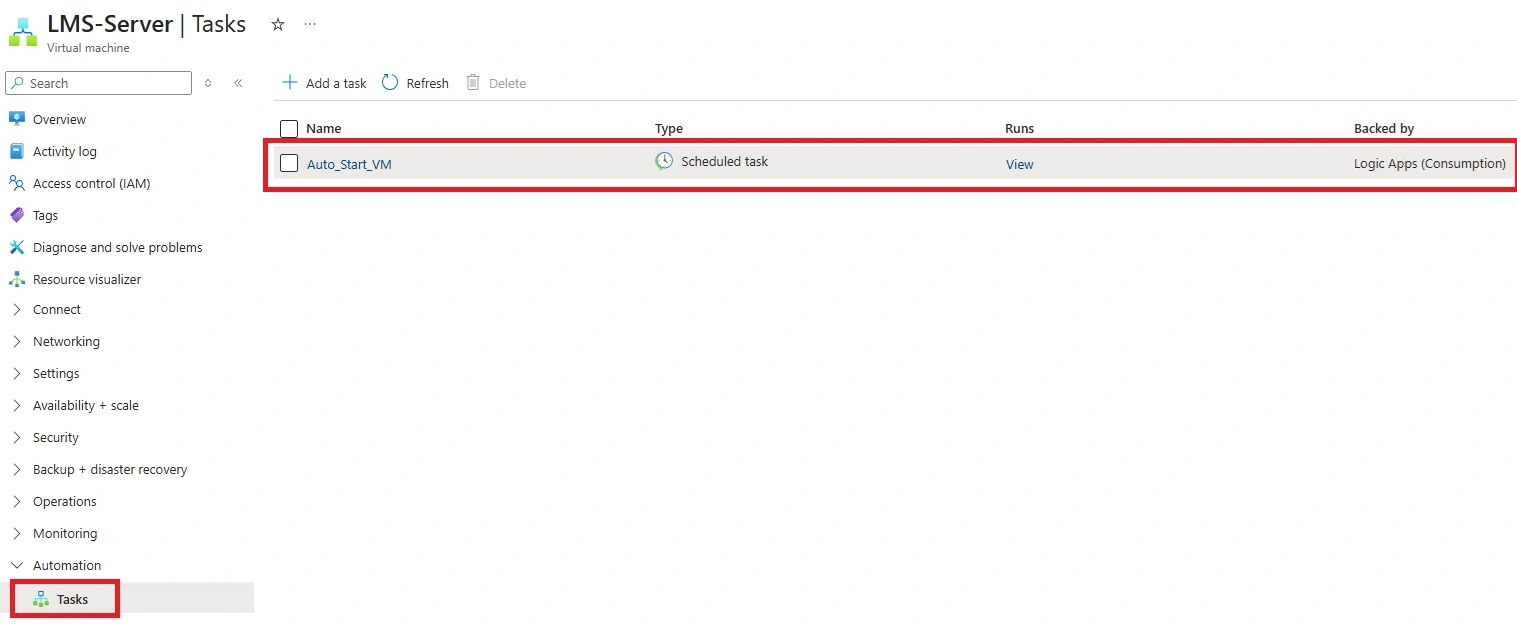Click the View runs link
This screenshot has width=1517, height=629.
[x=1019, y=164]
